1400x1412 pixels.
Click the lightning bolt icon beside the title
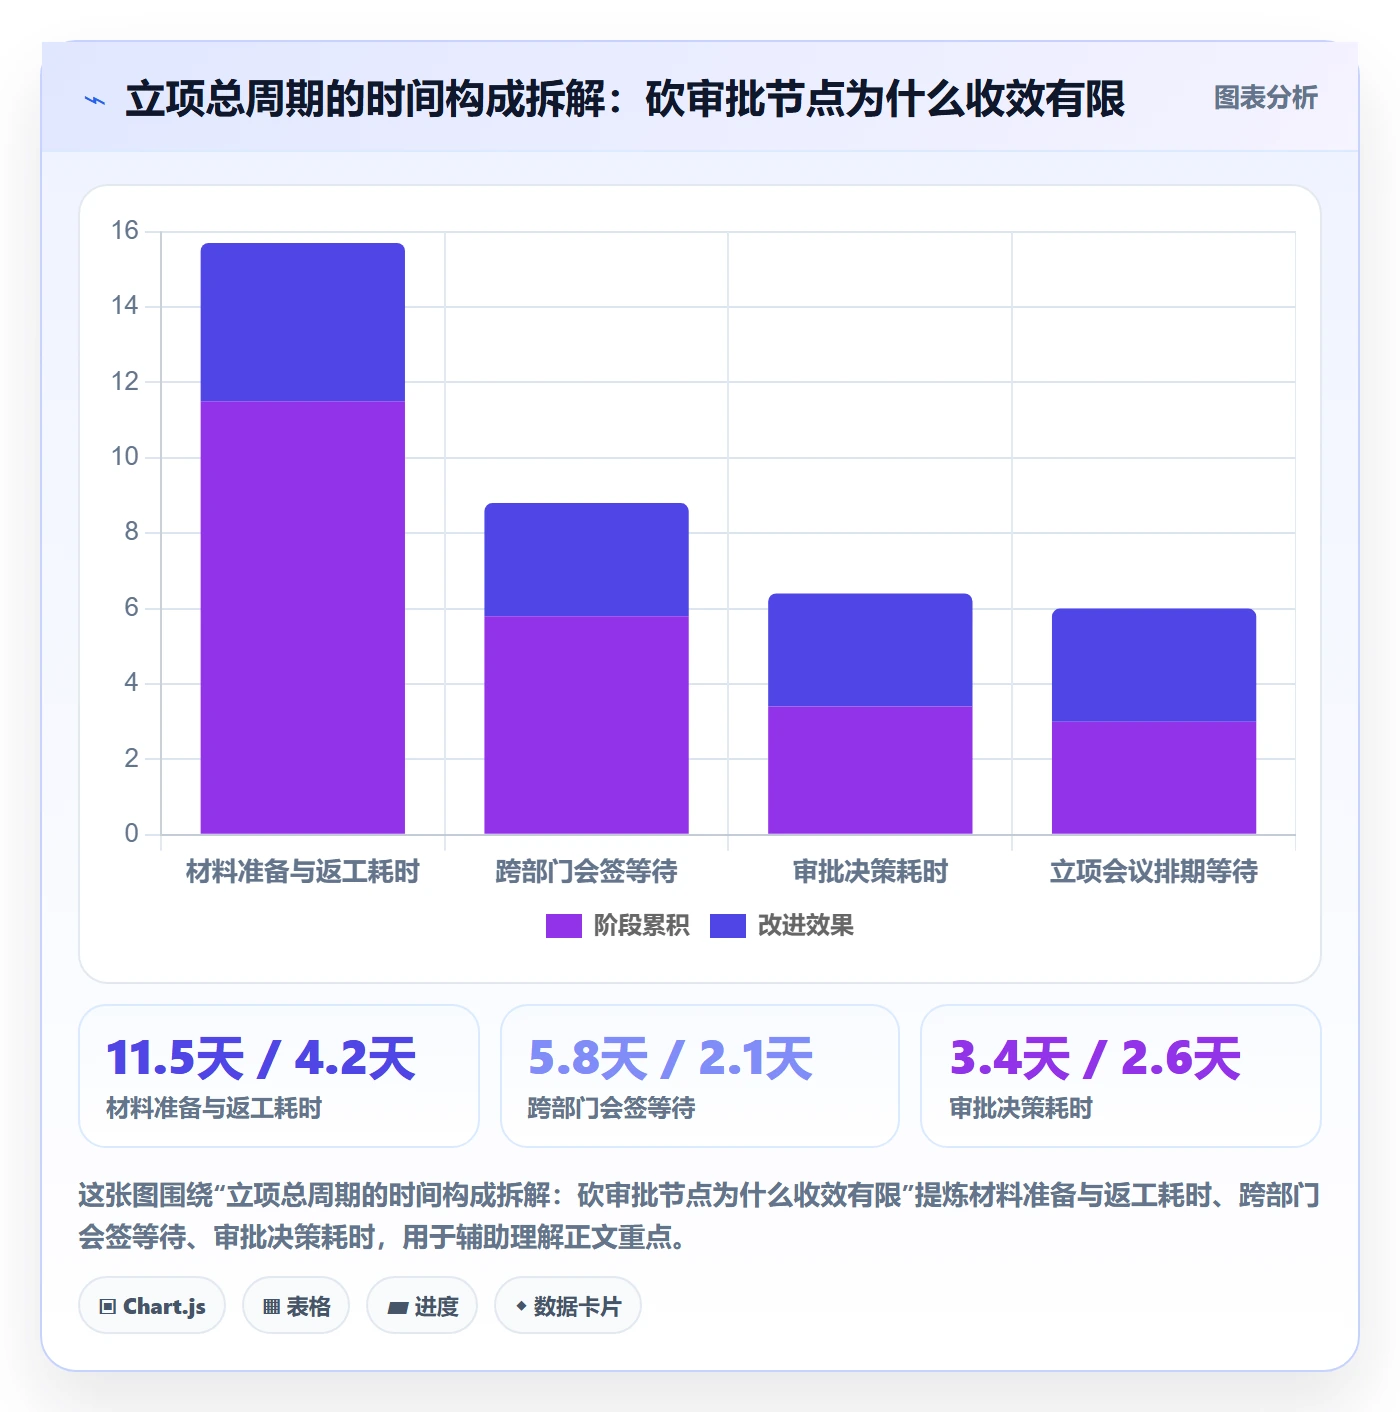point(95,100)
